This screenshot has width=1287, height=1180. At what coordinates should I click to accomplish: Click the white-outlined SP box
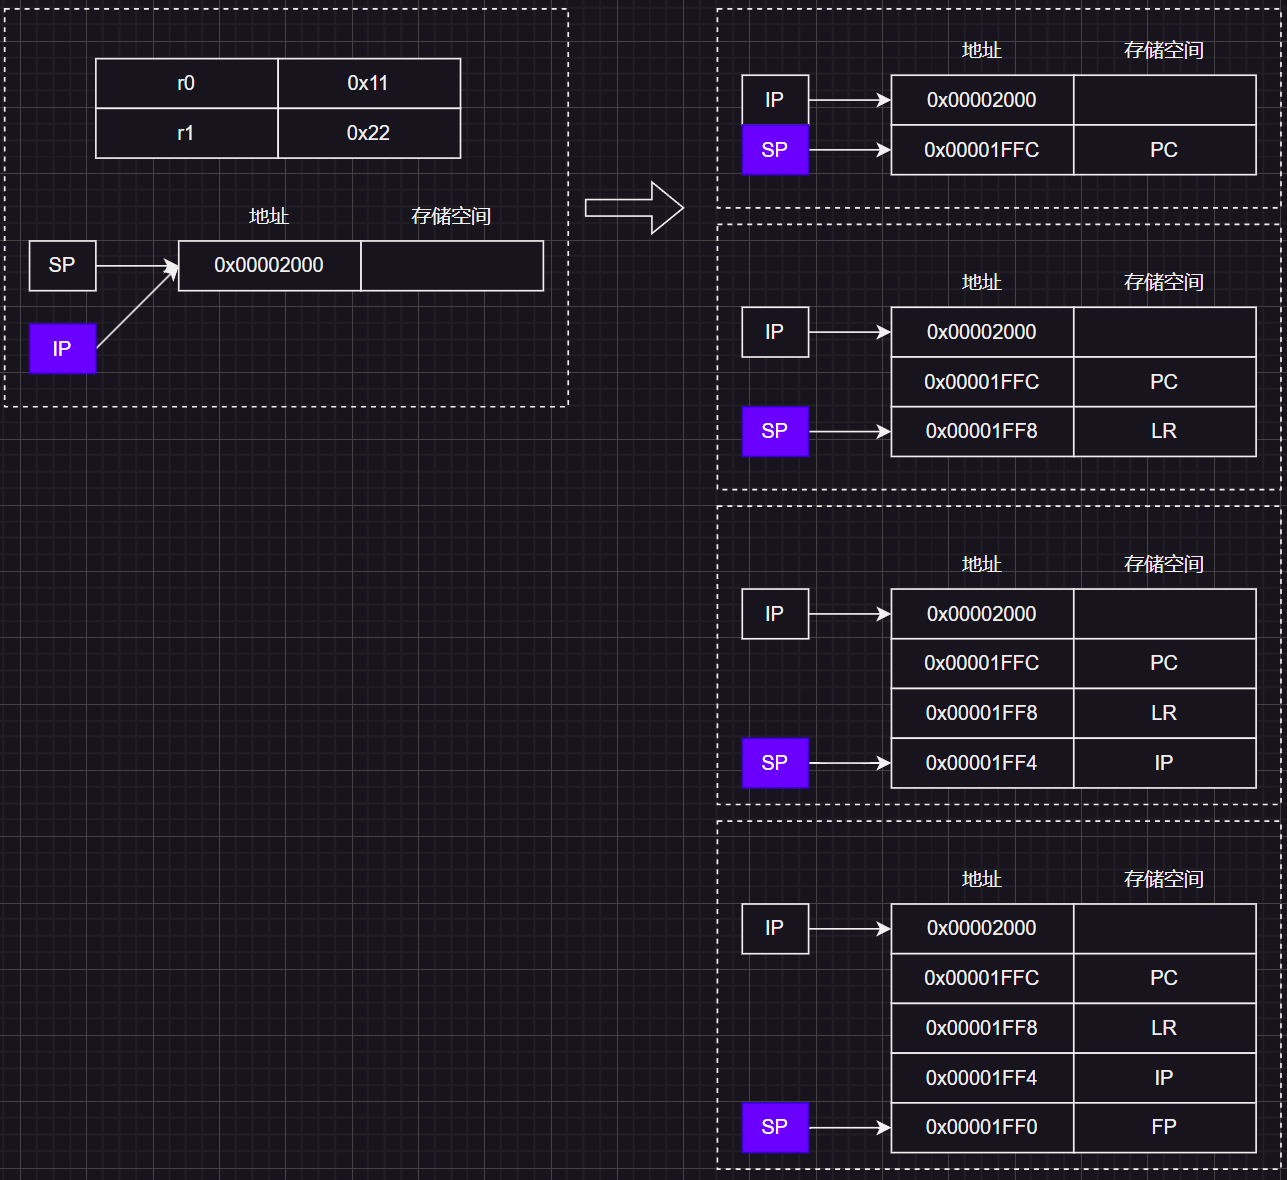click(x=62, y=265)
